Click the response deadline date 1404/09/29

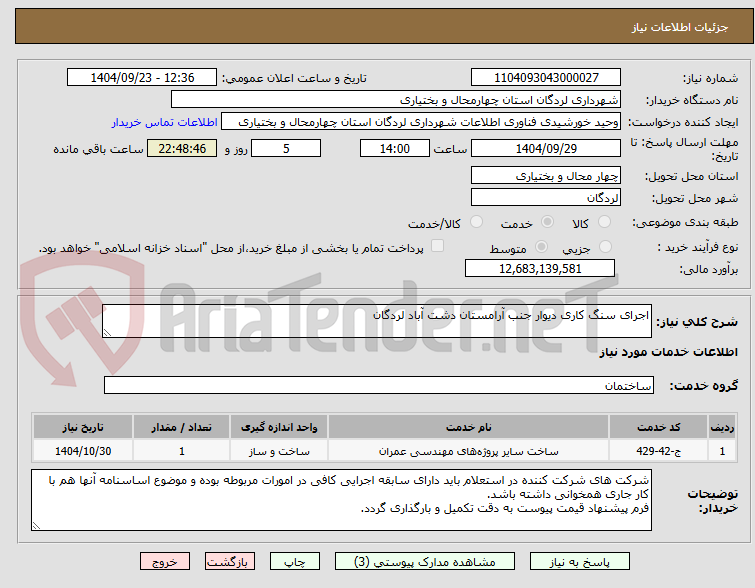click(546, 148)
